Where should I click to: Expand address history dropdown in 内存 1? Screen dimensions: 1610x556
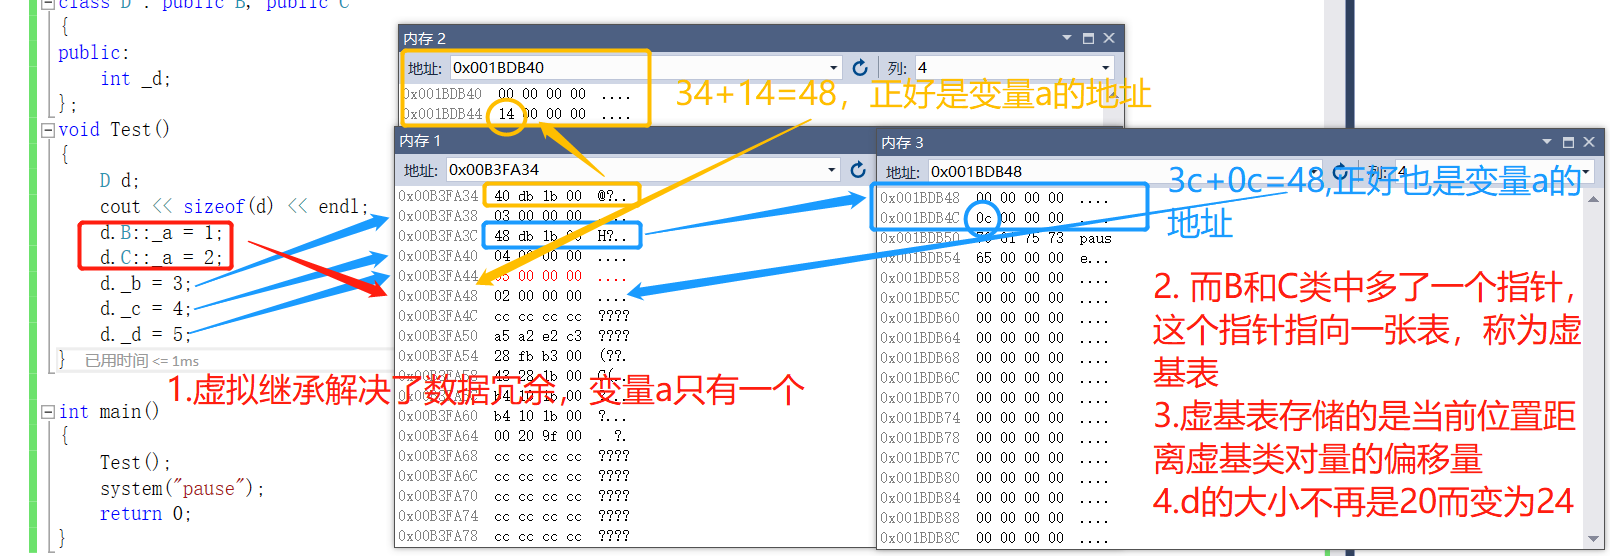click(x=832, y=170)
